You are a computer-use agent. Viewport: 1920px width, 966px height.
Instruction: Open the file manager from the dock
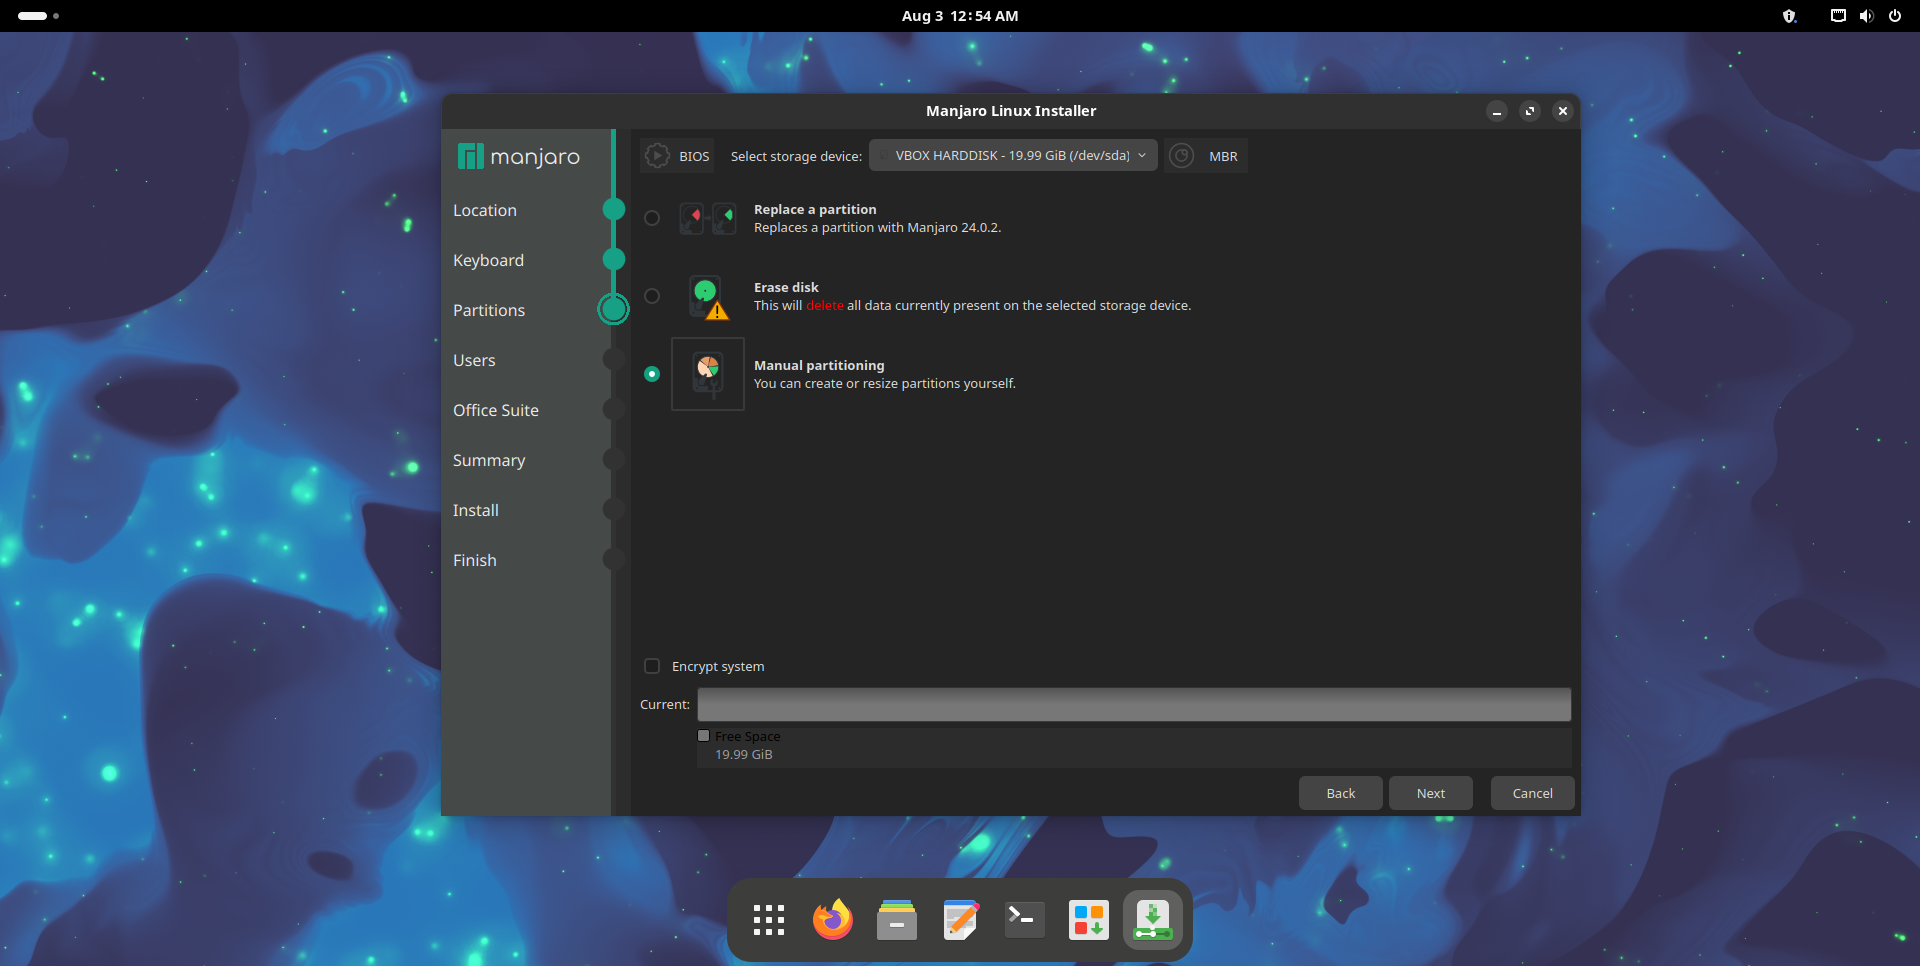897,920
